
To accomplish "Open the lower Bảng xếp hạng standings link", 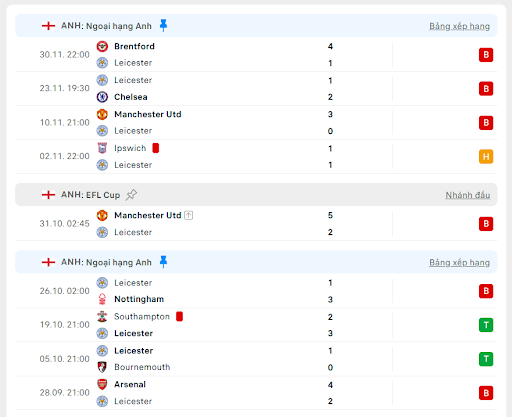I will tap(459, 262).
